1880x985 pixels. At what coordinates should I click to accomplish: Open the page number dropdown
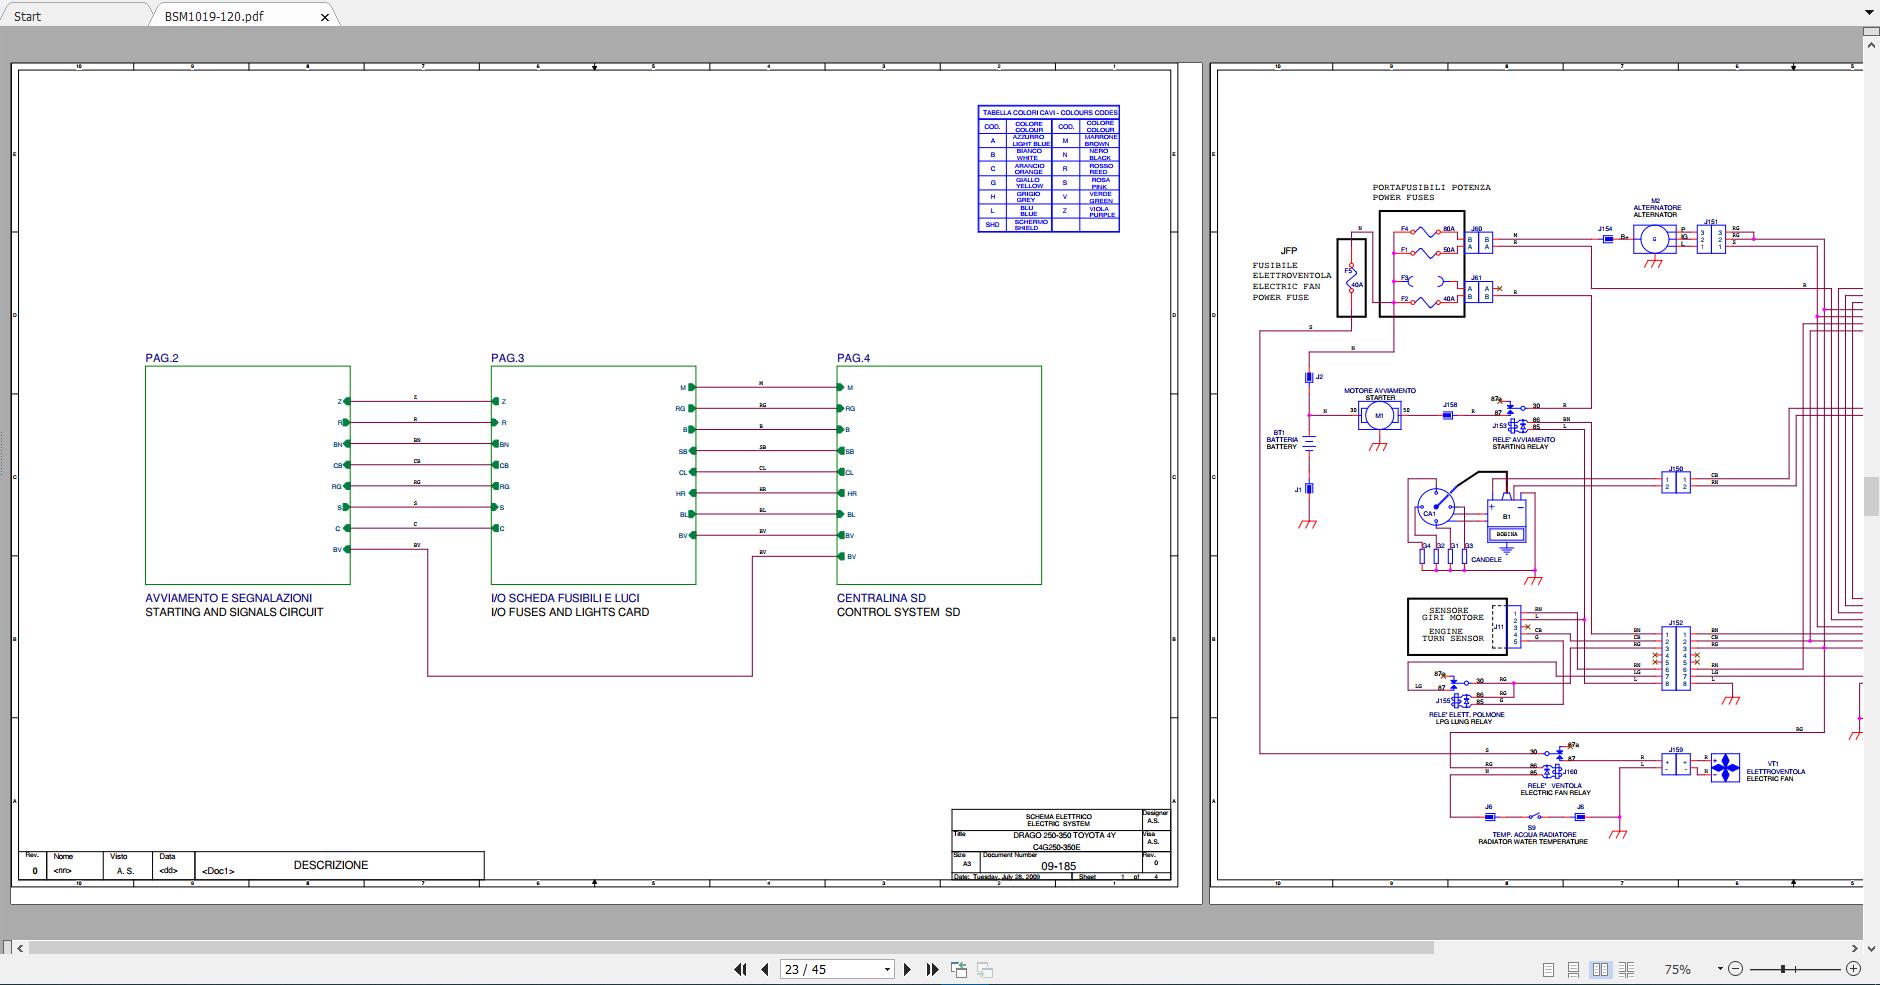click(x=887, y=969)
